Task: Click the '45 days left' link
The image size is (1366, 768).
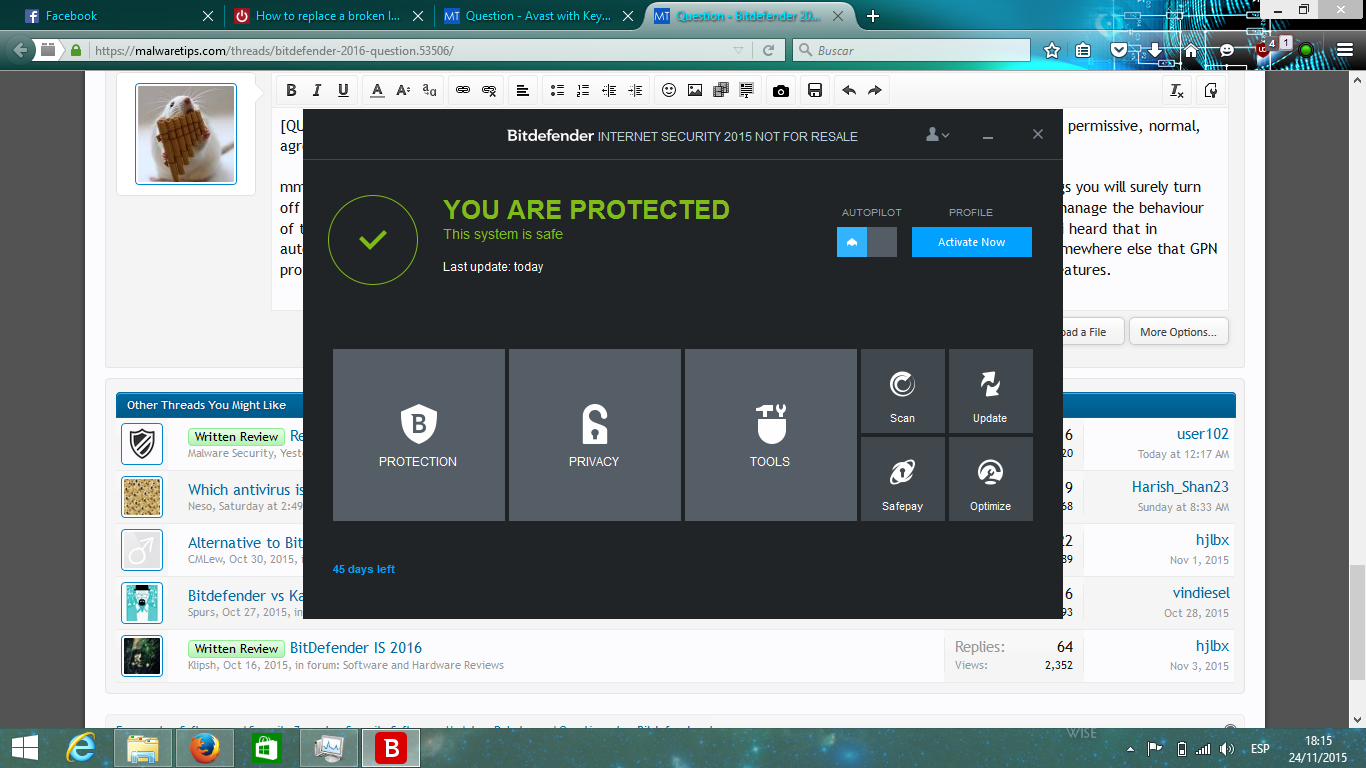Action: coord(364,569)
